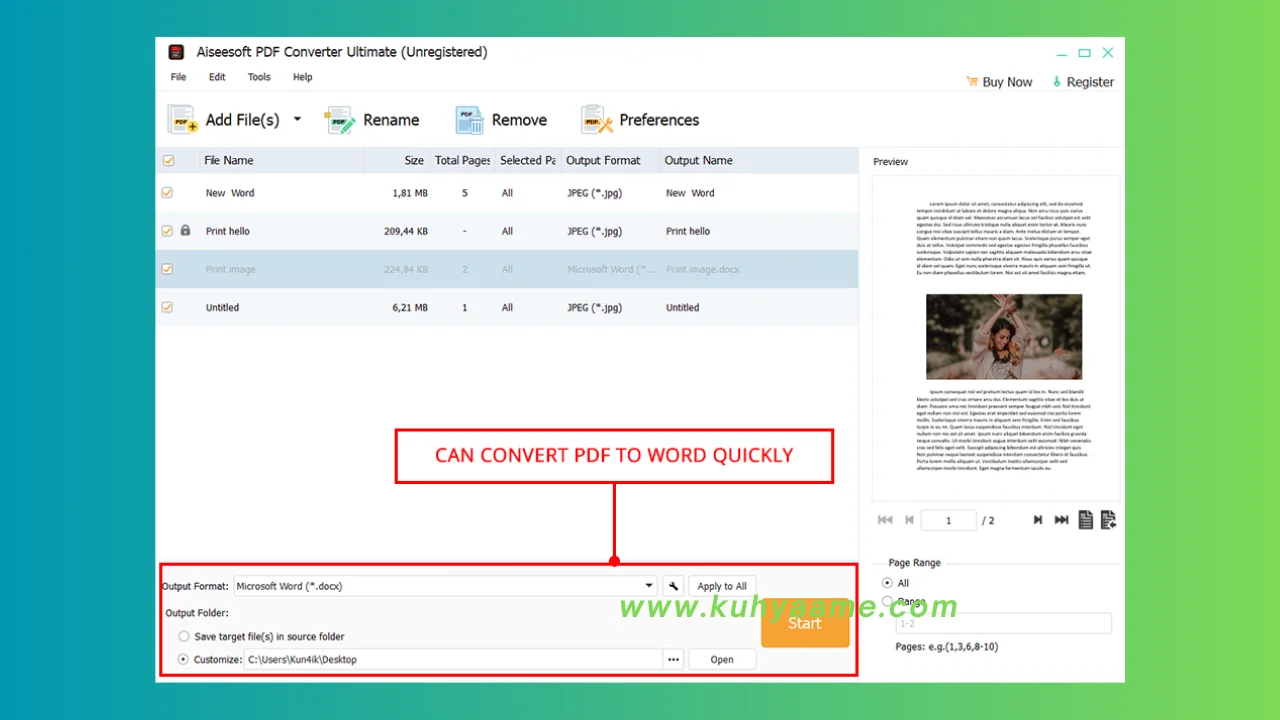Click the Register link
The image size is (1280, 720).
coord(1090,82)
